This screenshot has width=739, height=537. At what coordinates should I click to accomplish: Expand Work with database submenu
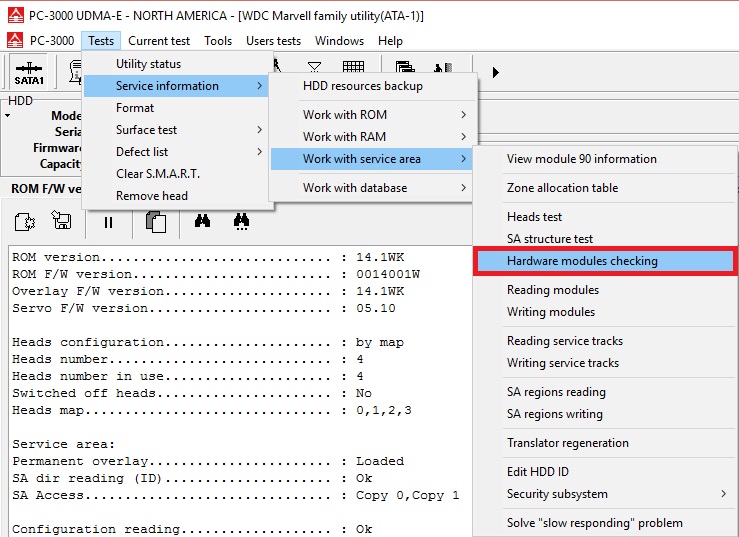click(371, 188)
